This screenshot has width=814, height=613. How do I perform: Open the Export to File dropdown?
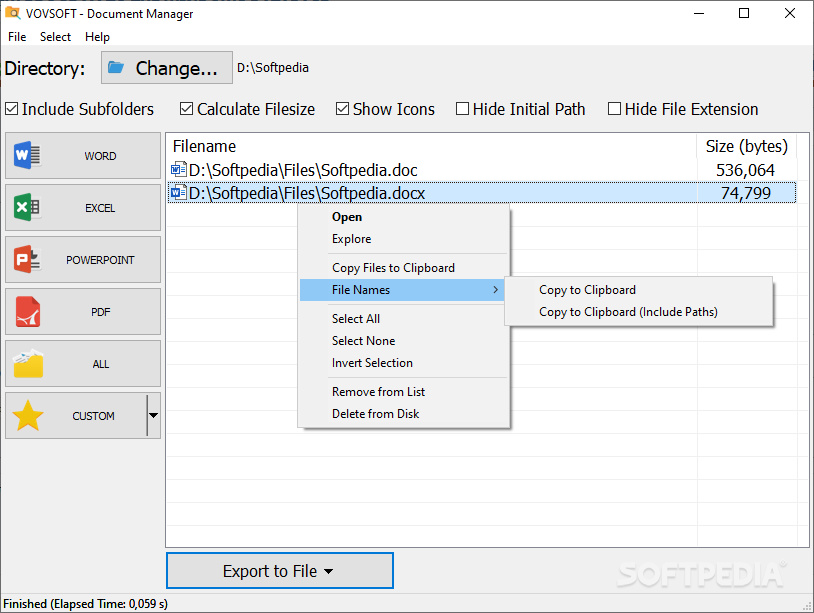pos(280,570)
